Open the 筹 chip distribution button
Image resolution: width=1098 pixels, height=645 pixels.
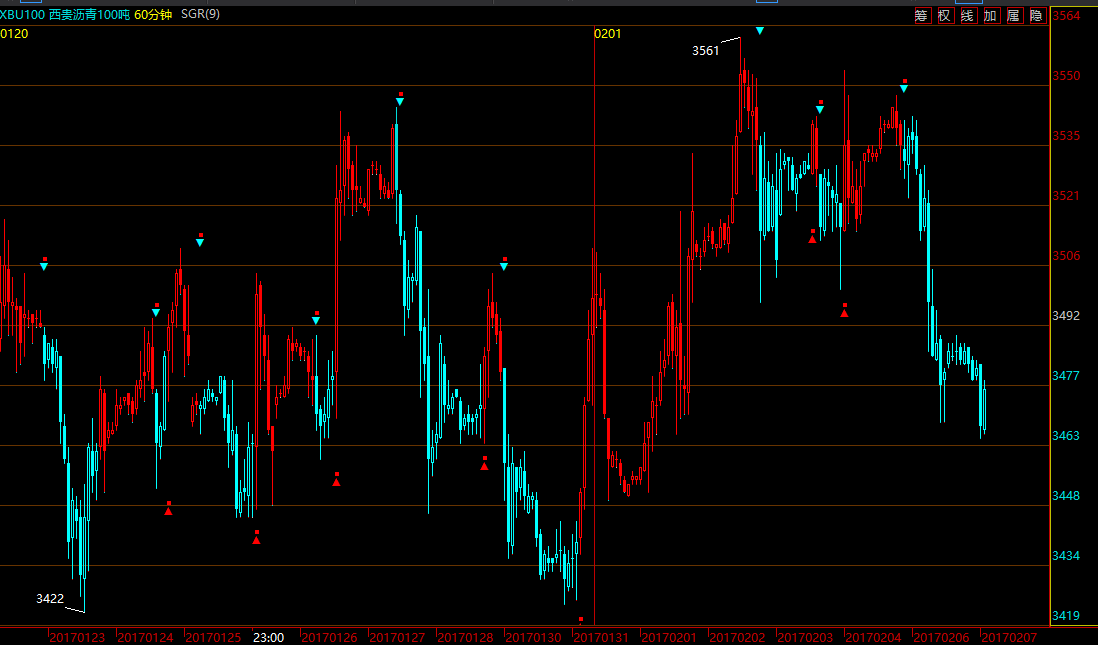click(x=922, y=15)
